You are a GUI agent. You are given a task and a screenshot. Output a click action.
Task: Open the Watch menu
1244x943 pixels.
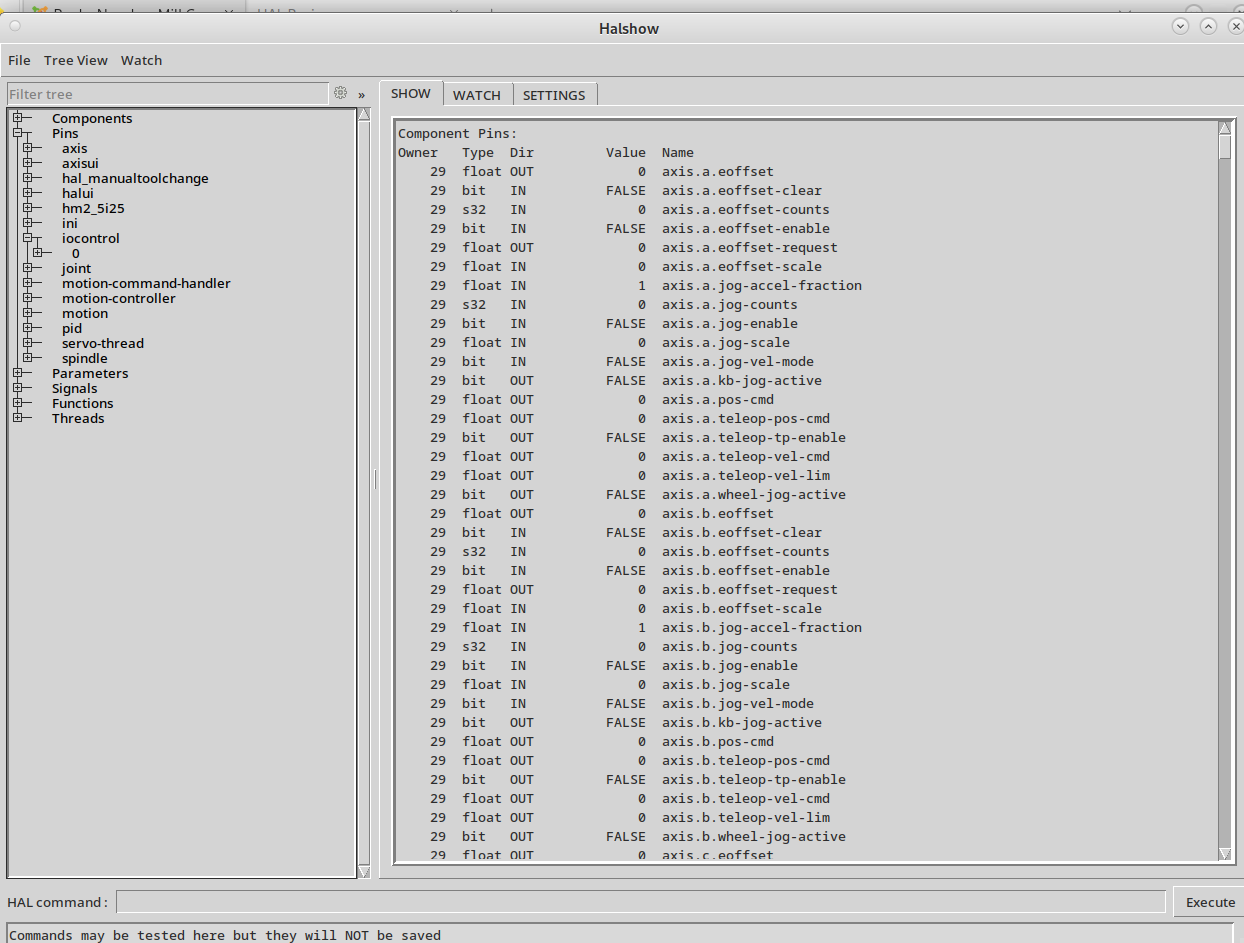[141, 60]
